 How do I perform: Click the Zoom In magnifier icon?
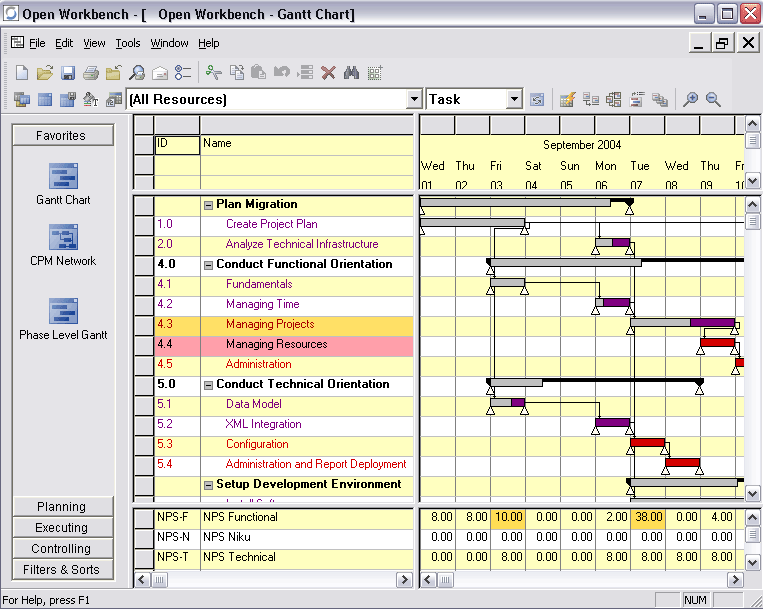pyautogui.click(x=690, y=99)
